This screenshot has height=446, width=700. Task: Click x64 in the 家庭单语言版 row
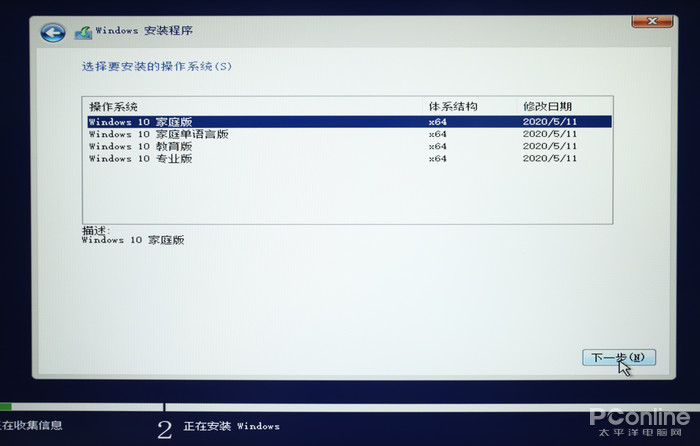point(438,134)
